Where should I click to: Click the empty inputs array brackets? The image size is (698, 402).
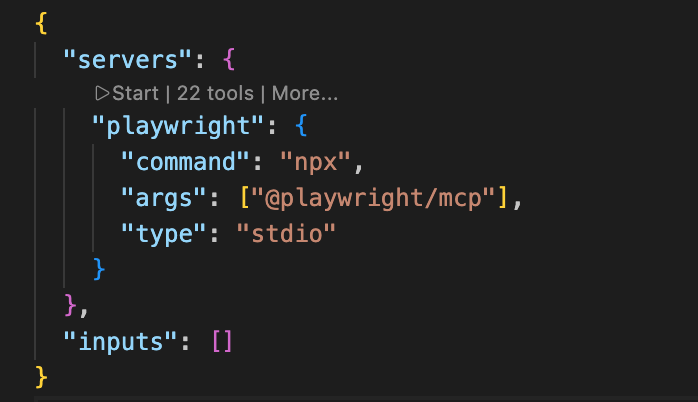pos(222,341)
